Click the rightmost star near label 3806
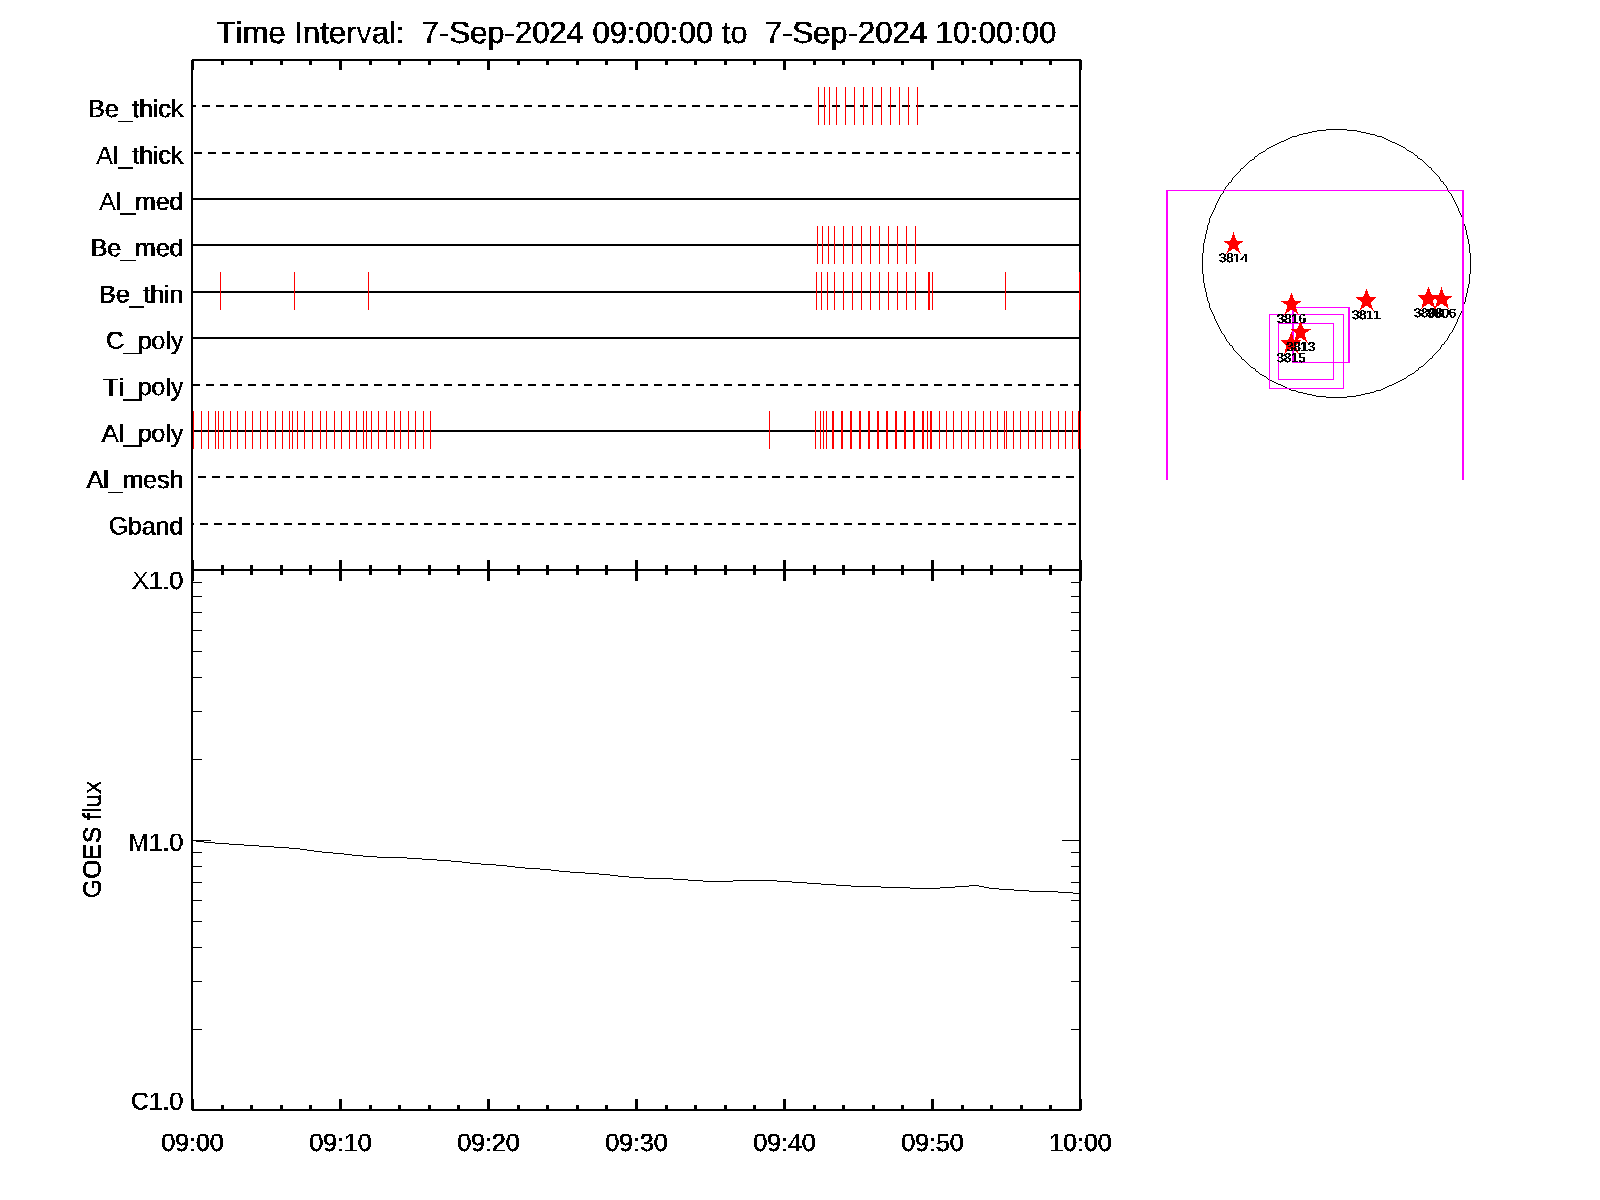This screenshot has width=1600, height=1200. (1441, 299)
